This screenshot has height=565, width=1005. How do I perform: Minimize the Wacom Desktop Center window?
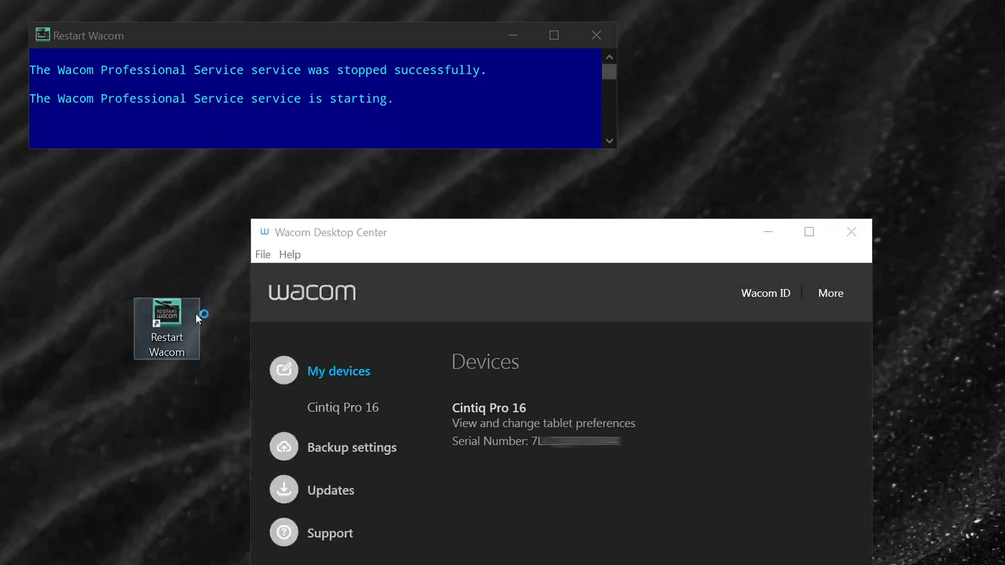(768, 232)
